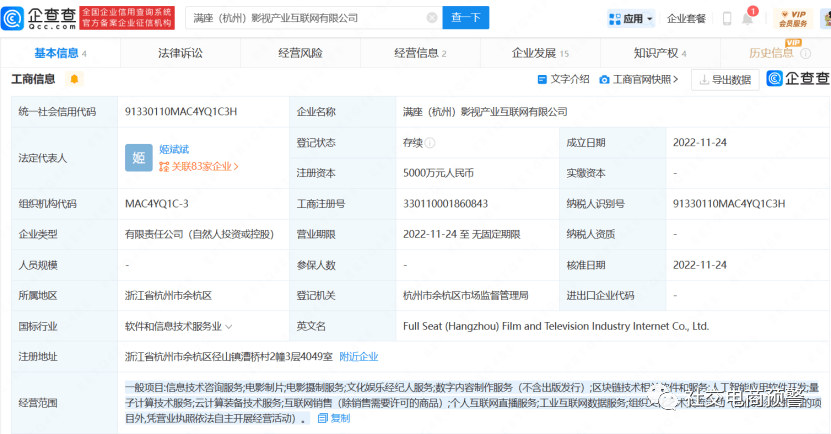Click 复制 to copy business scope
The width and height of the screenshot is (831, 434).
[334, 418]
